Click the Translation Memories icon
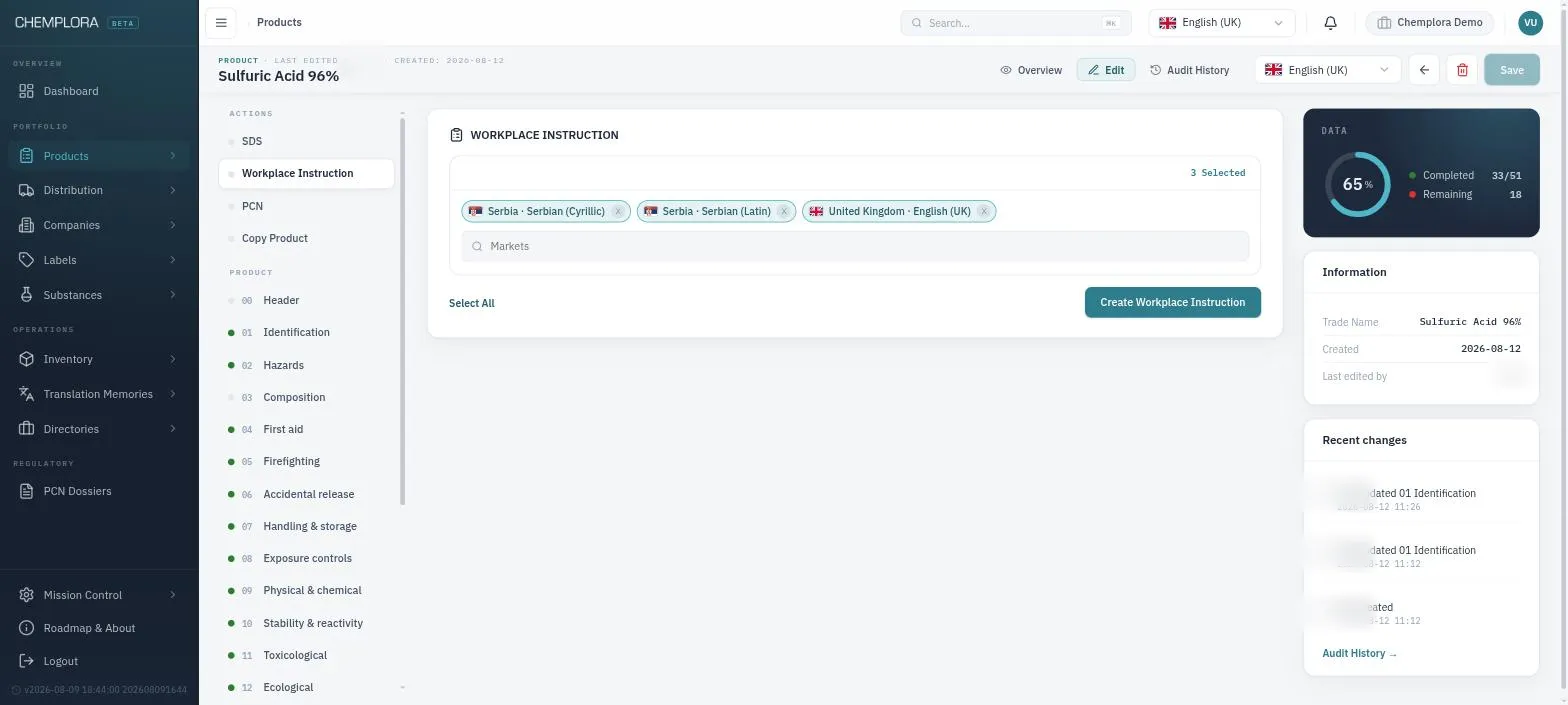 click(x=27, y=394)
